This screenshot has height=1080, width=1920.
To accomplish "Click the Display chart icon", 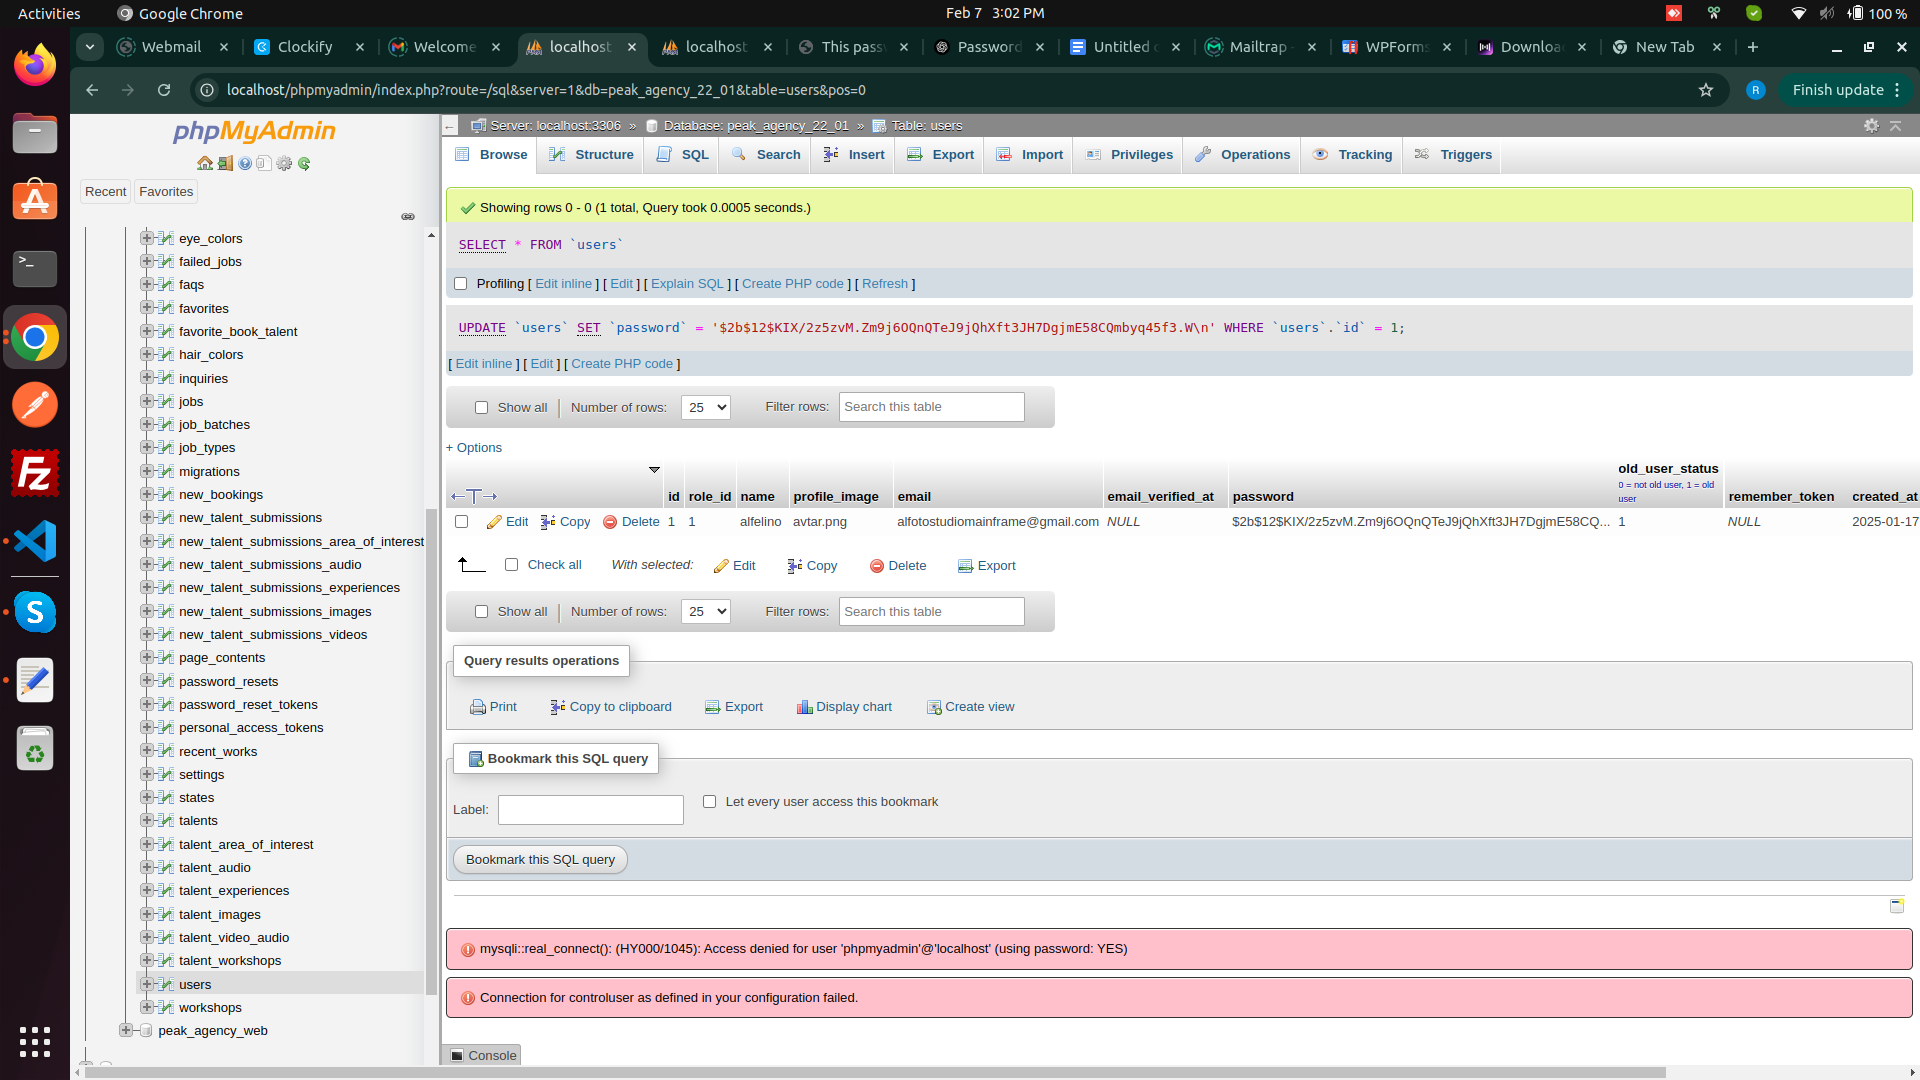I will point(804,707).
